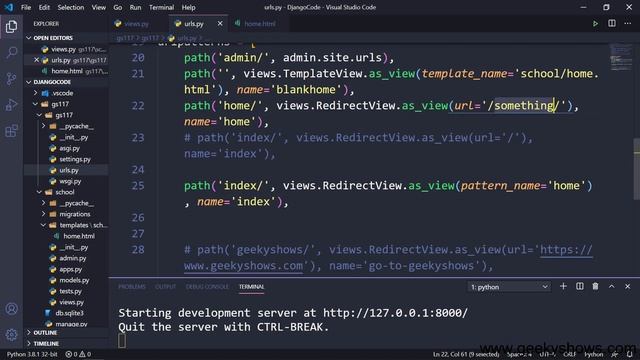
Task: Click errors and warnings status indicator
Action: (x=78, y=354)
